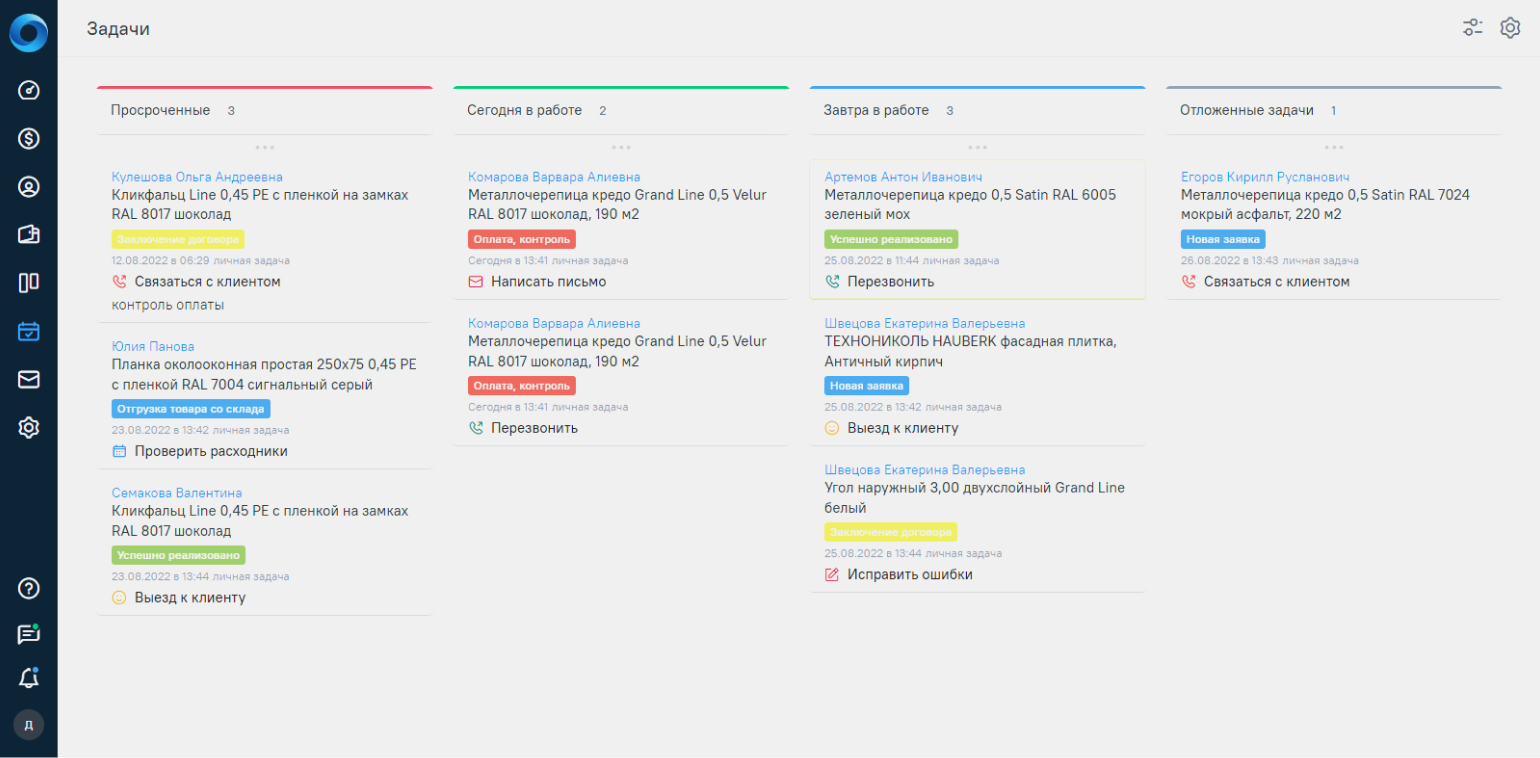
Task: Open client link Кулешова Ольга Андреевна
Action: pos(197,177)
